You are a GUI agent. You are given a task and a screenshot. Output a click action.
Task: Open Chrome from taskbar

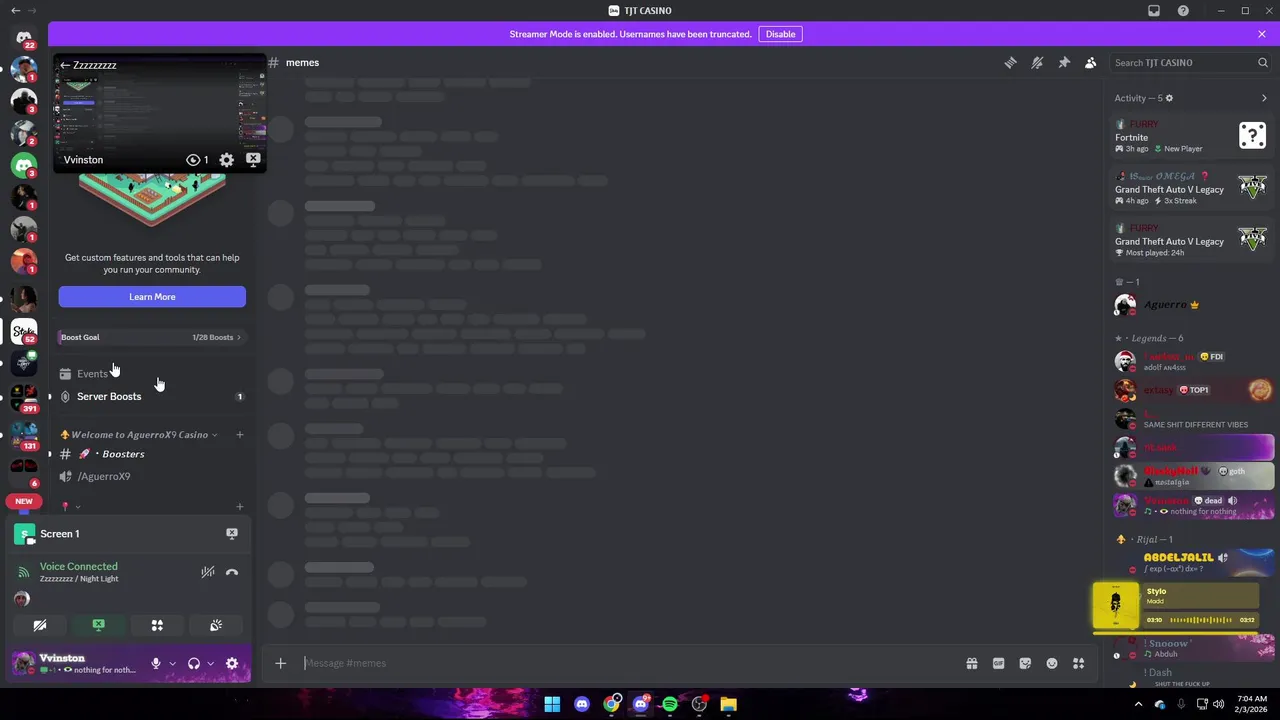pyautogui.click(x=611, y=705)
